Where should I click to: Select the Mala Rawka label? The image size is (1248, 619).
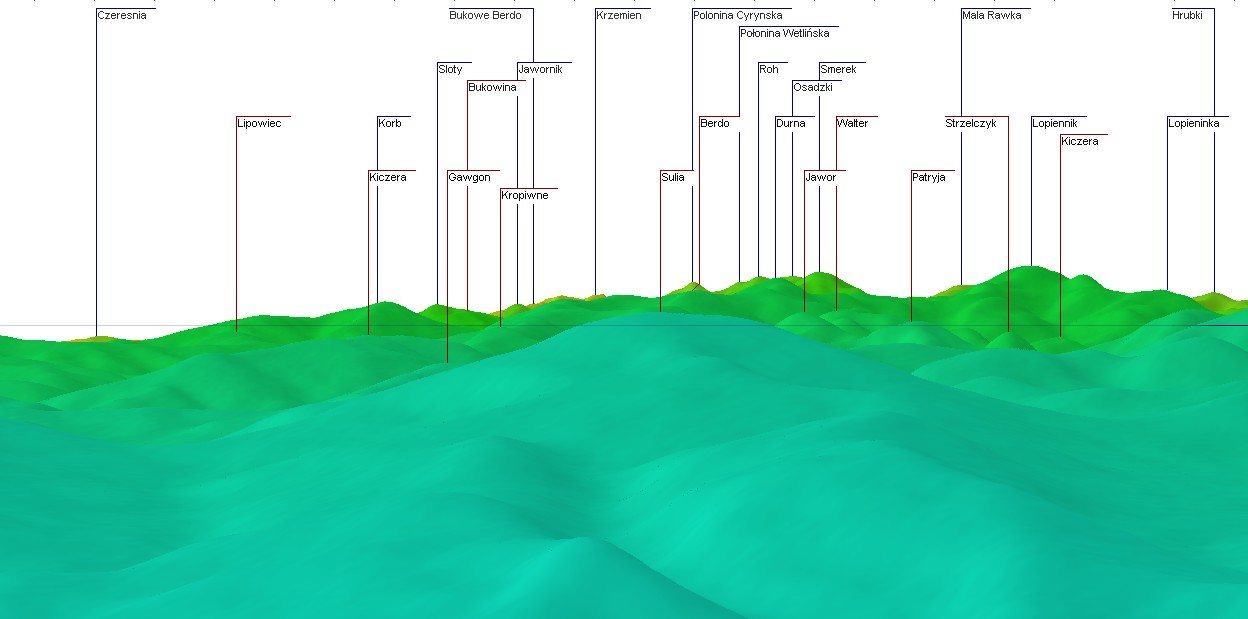(992, 16)
